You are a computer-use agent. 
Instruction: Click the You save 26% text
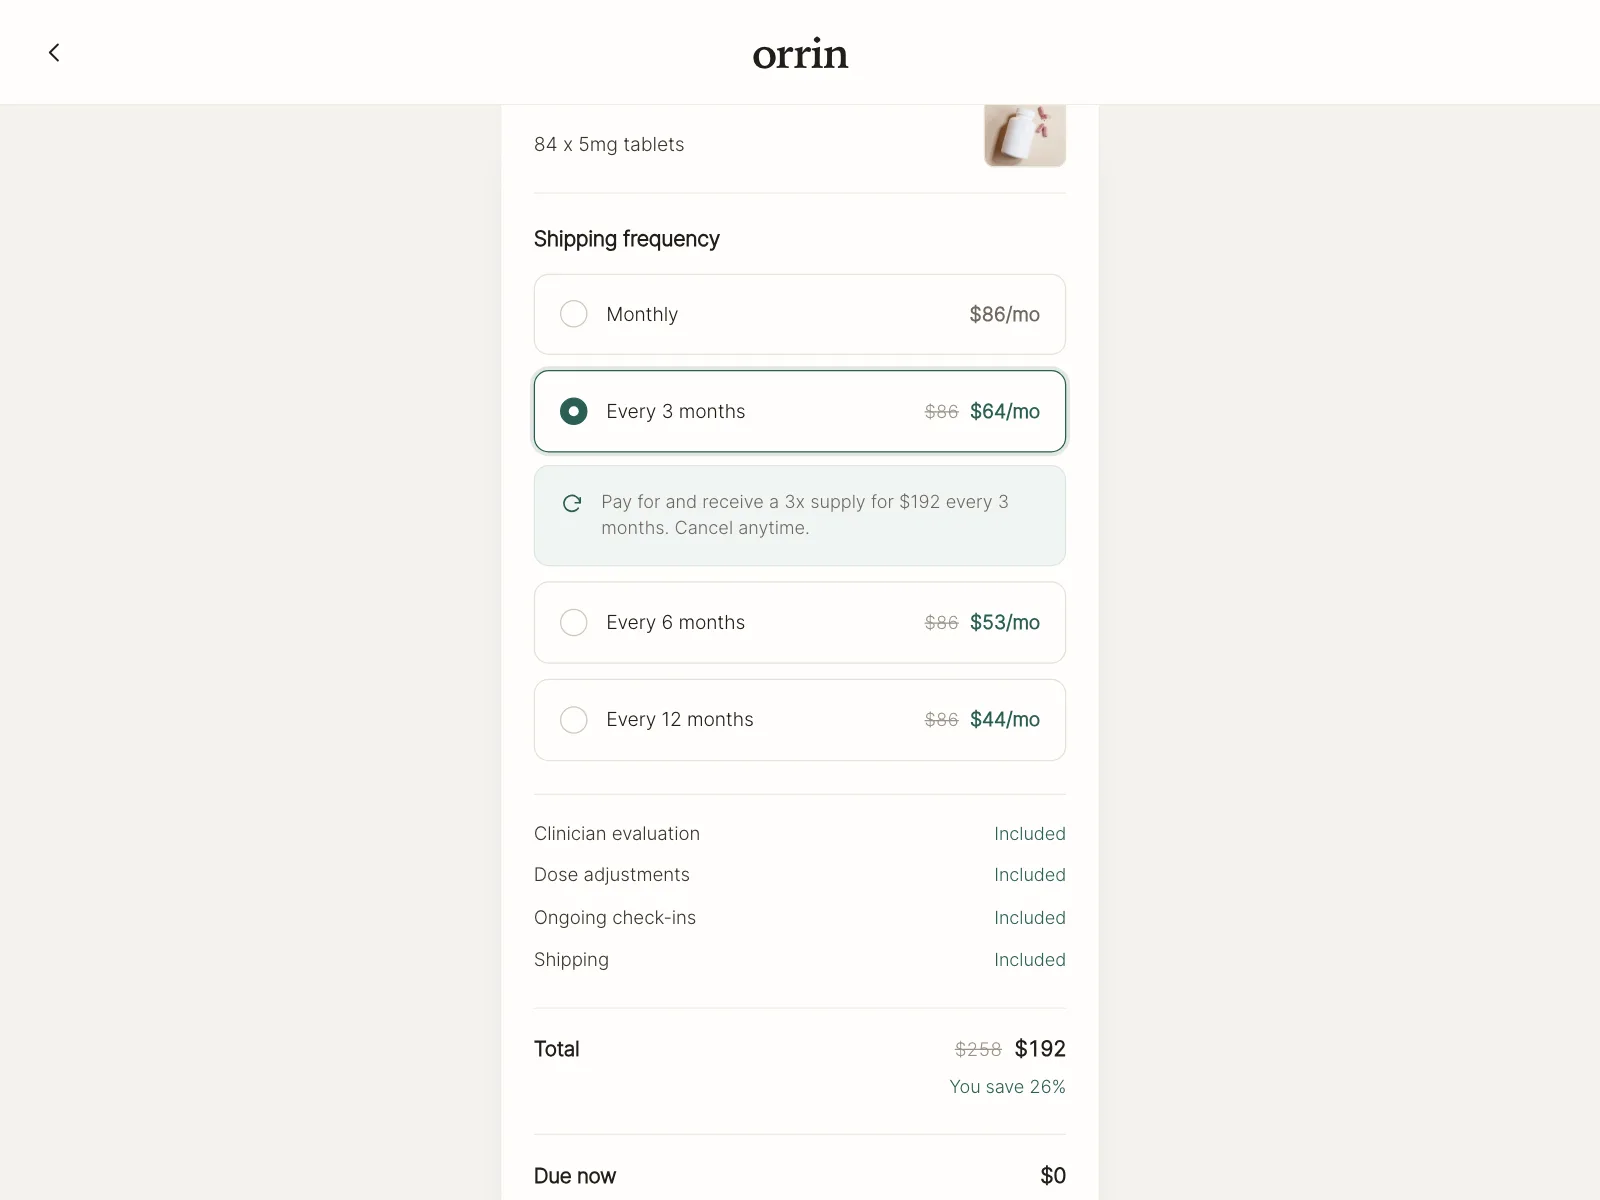pyautogui.click(x=1007, y=1087)
